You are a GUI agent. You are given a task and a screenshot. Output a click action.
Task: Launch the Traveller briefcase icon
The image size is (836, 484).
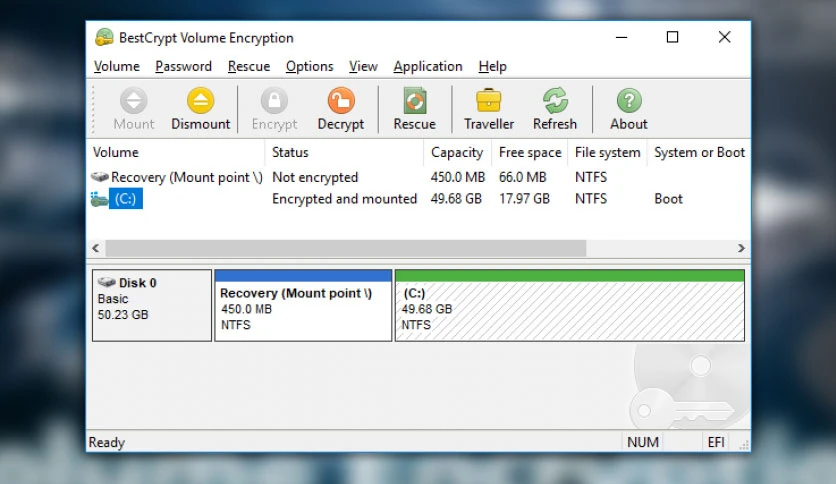pos(488,100)
